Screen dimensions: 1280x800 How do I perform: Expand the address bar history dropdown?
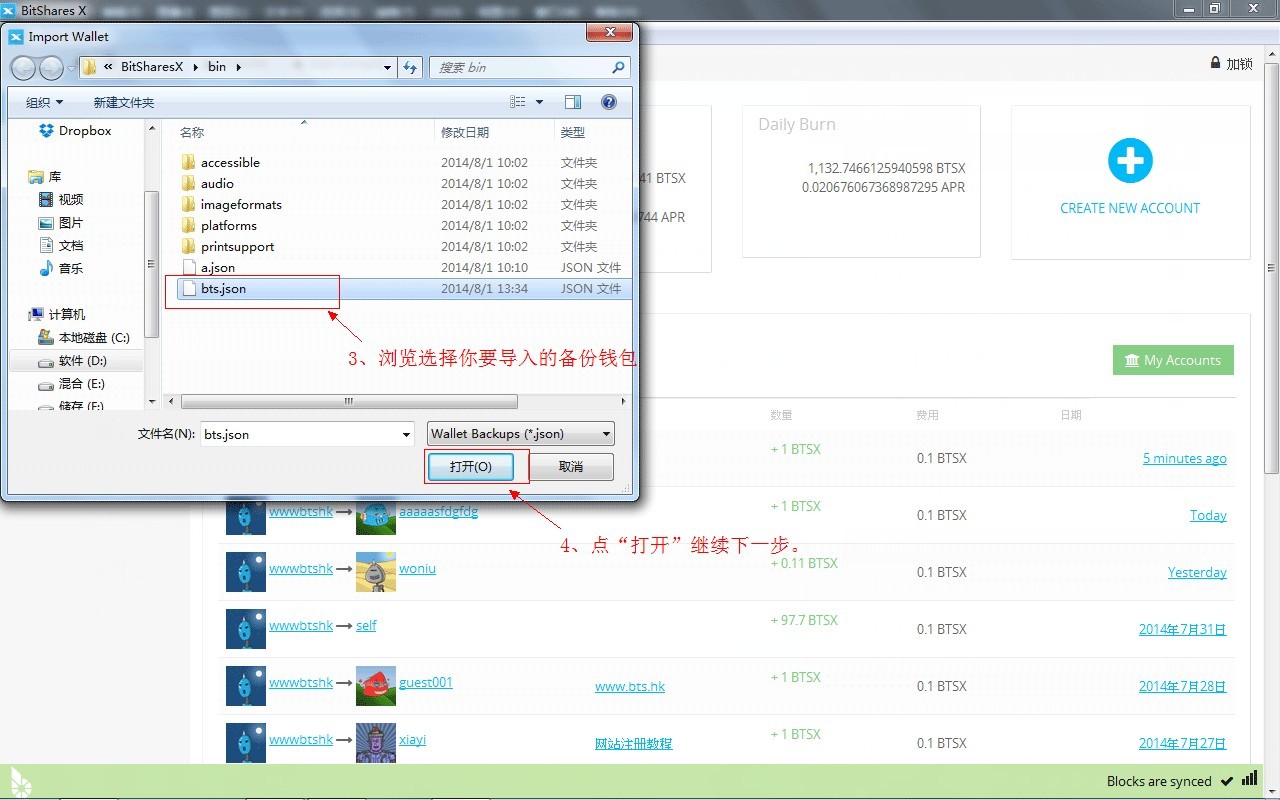388,68
